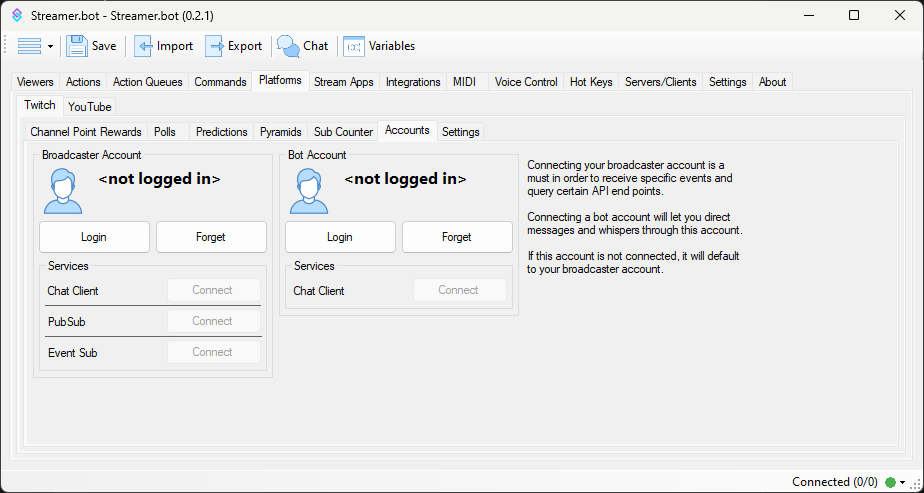Open the Channel Point Rewards tab

tap(86, 132)
